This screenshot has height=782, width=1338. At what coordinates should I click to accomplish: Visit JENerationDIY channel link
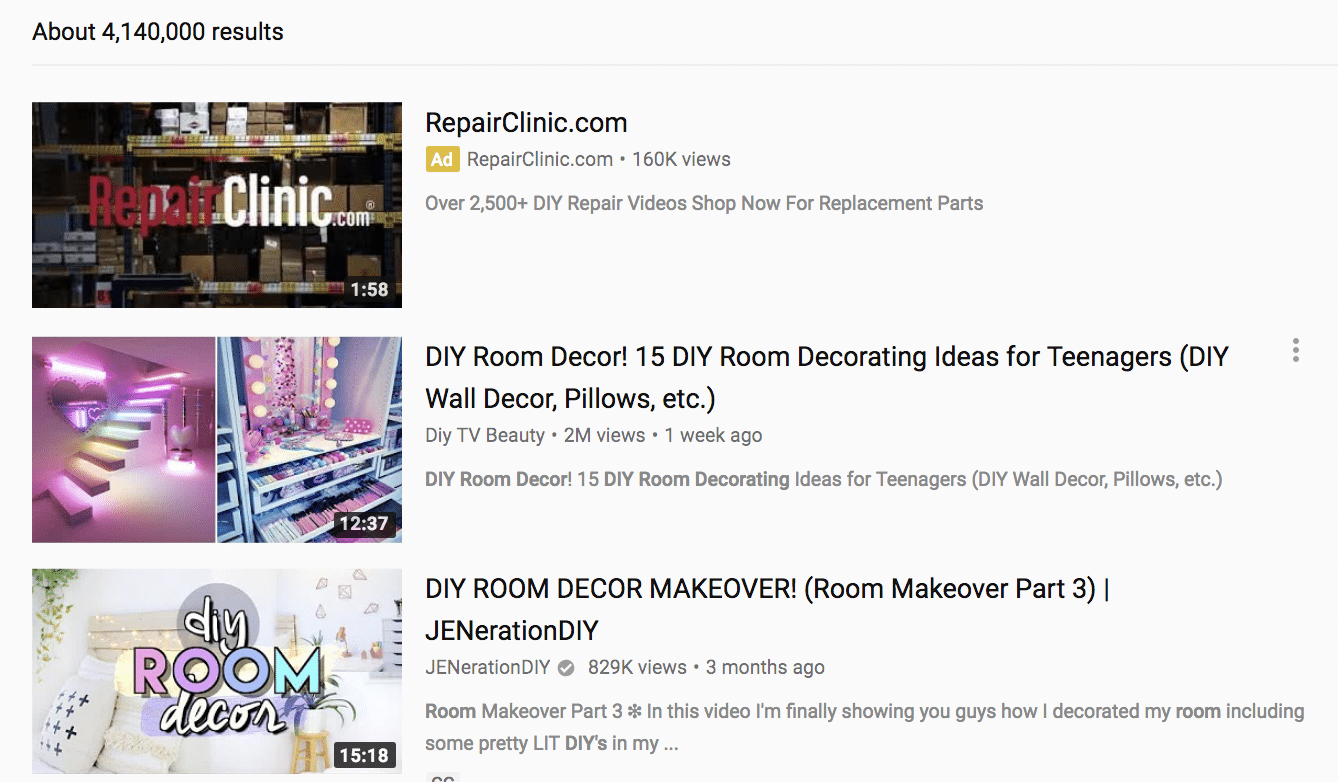(x=488, y=667)
